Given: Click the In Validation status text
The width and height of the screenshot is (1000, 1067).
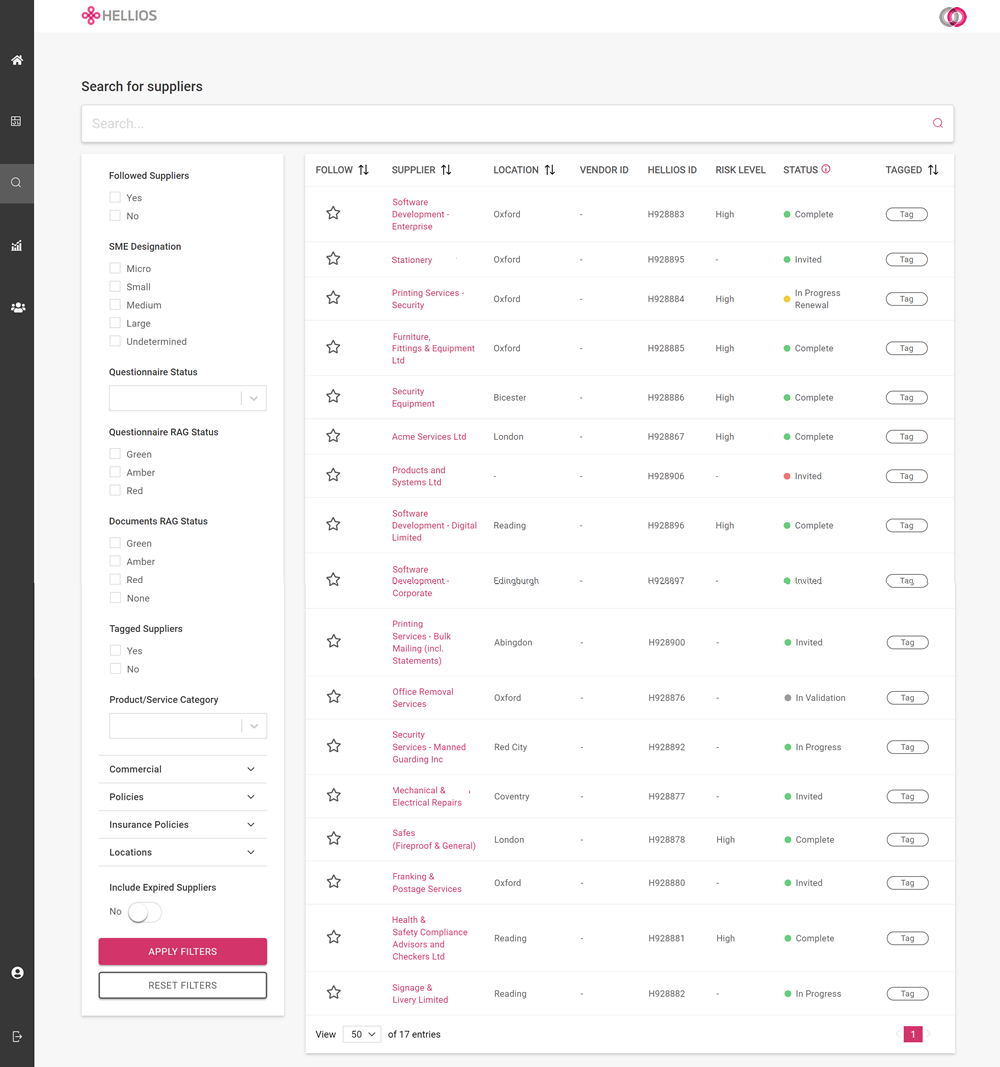Looking at the screenshot, I should click(820, 697).
